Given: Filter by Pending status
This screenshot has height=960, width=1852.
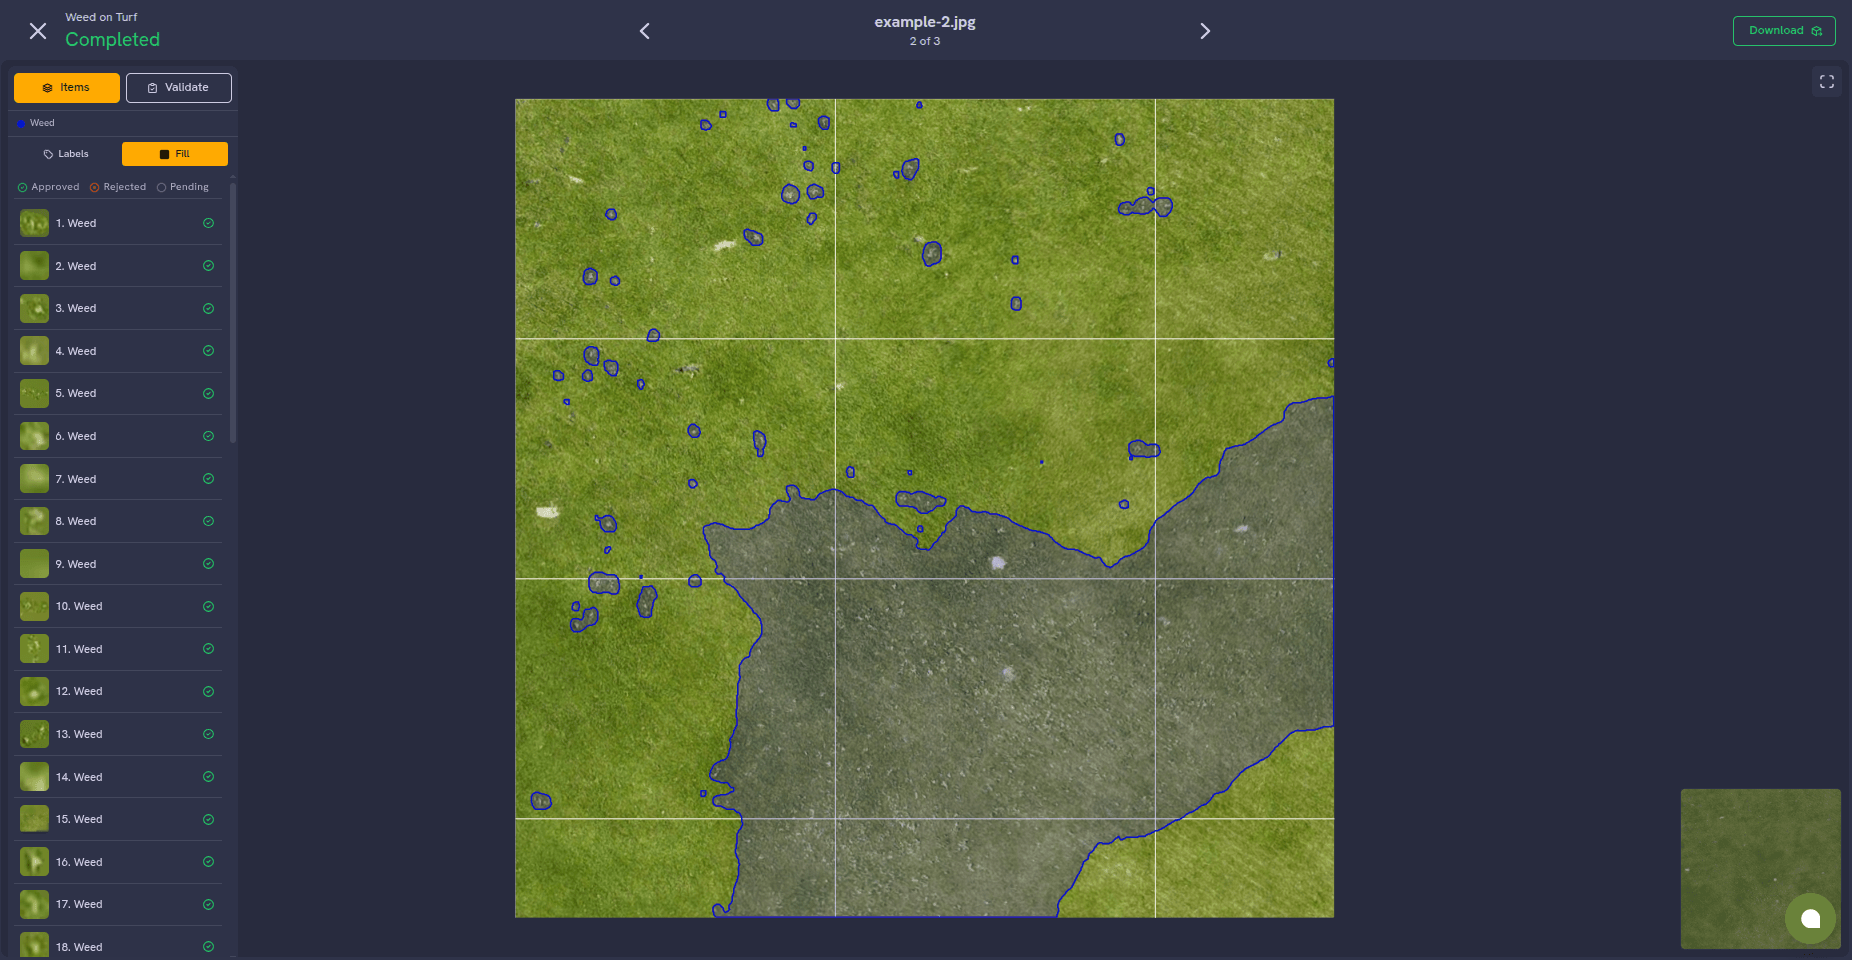Looking at the screenshot, I should [x=183, y=187].
